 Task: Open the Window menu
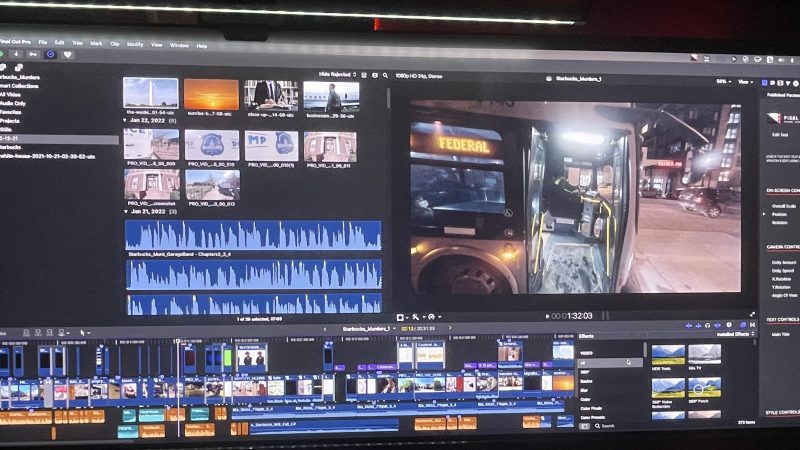179,45
